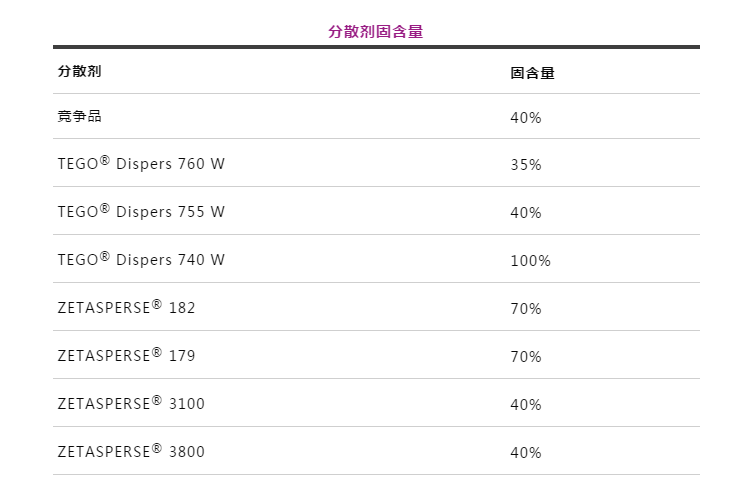This screenshot has height=493, width=735.
Task: Select the 竞争品 row label
Action: tap(80, 116)
